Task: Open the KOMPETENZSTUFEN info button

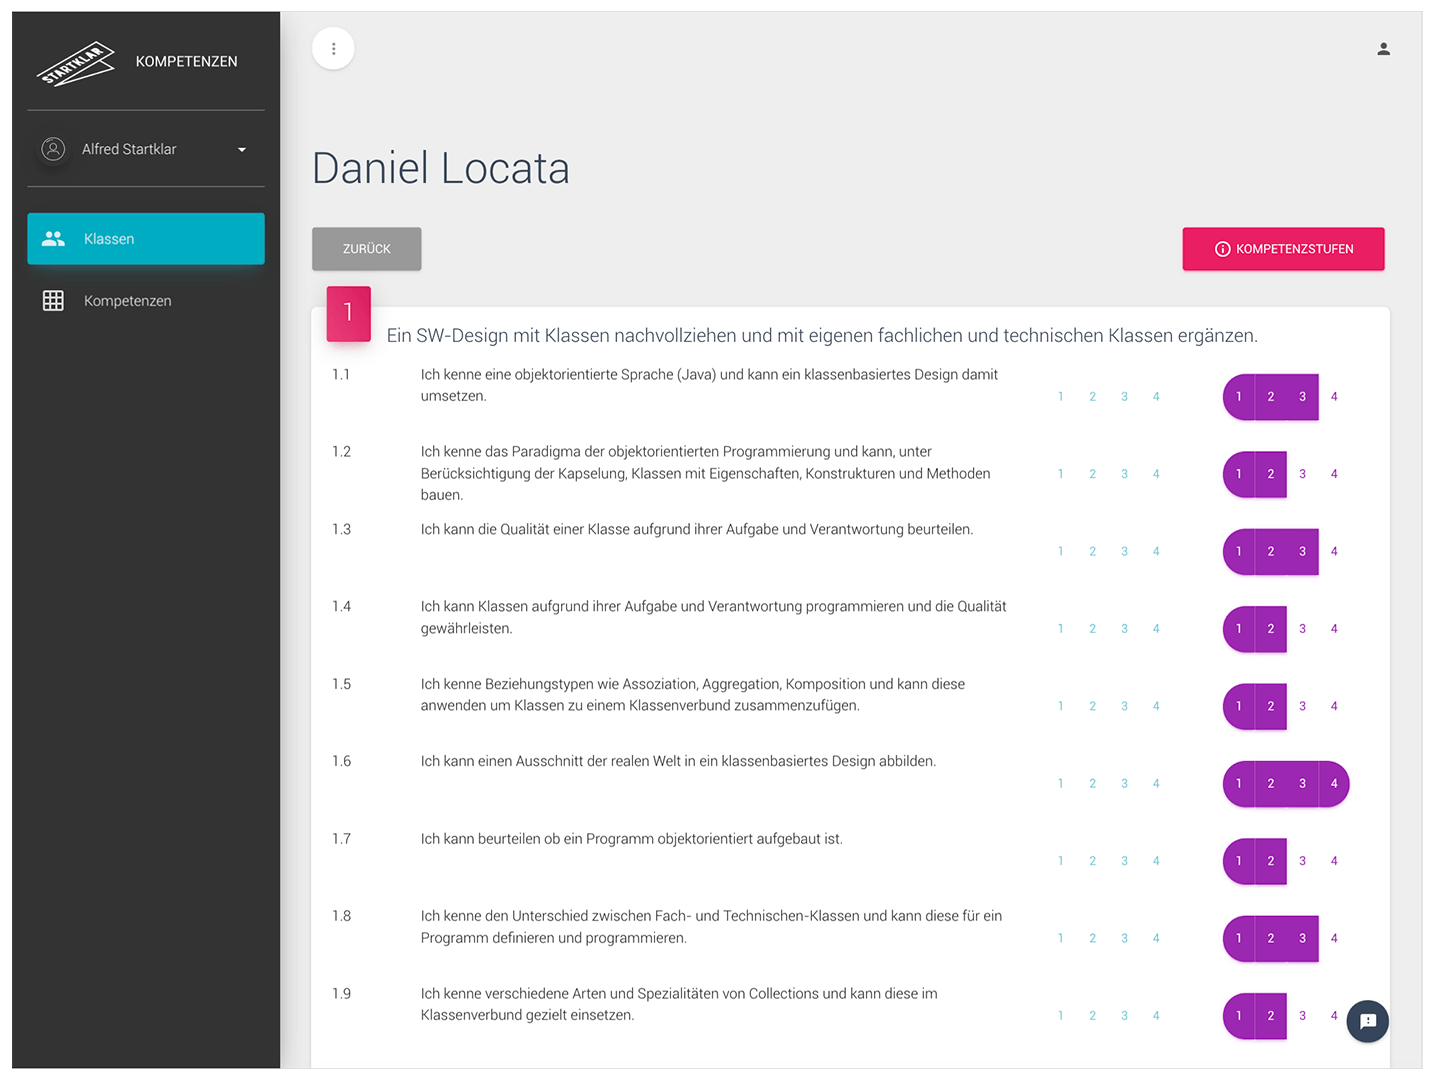Action: coord(1283,249)
